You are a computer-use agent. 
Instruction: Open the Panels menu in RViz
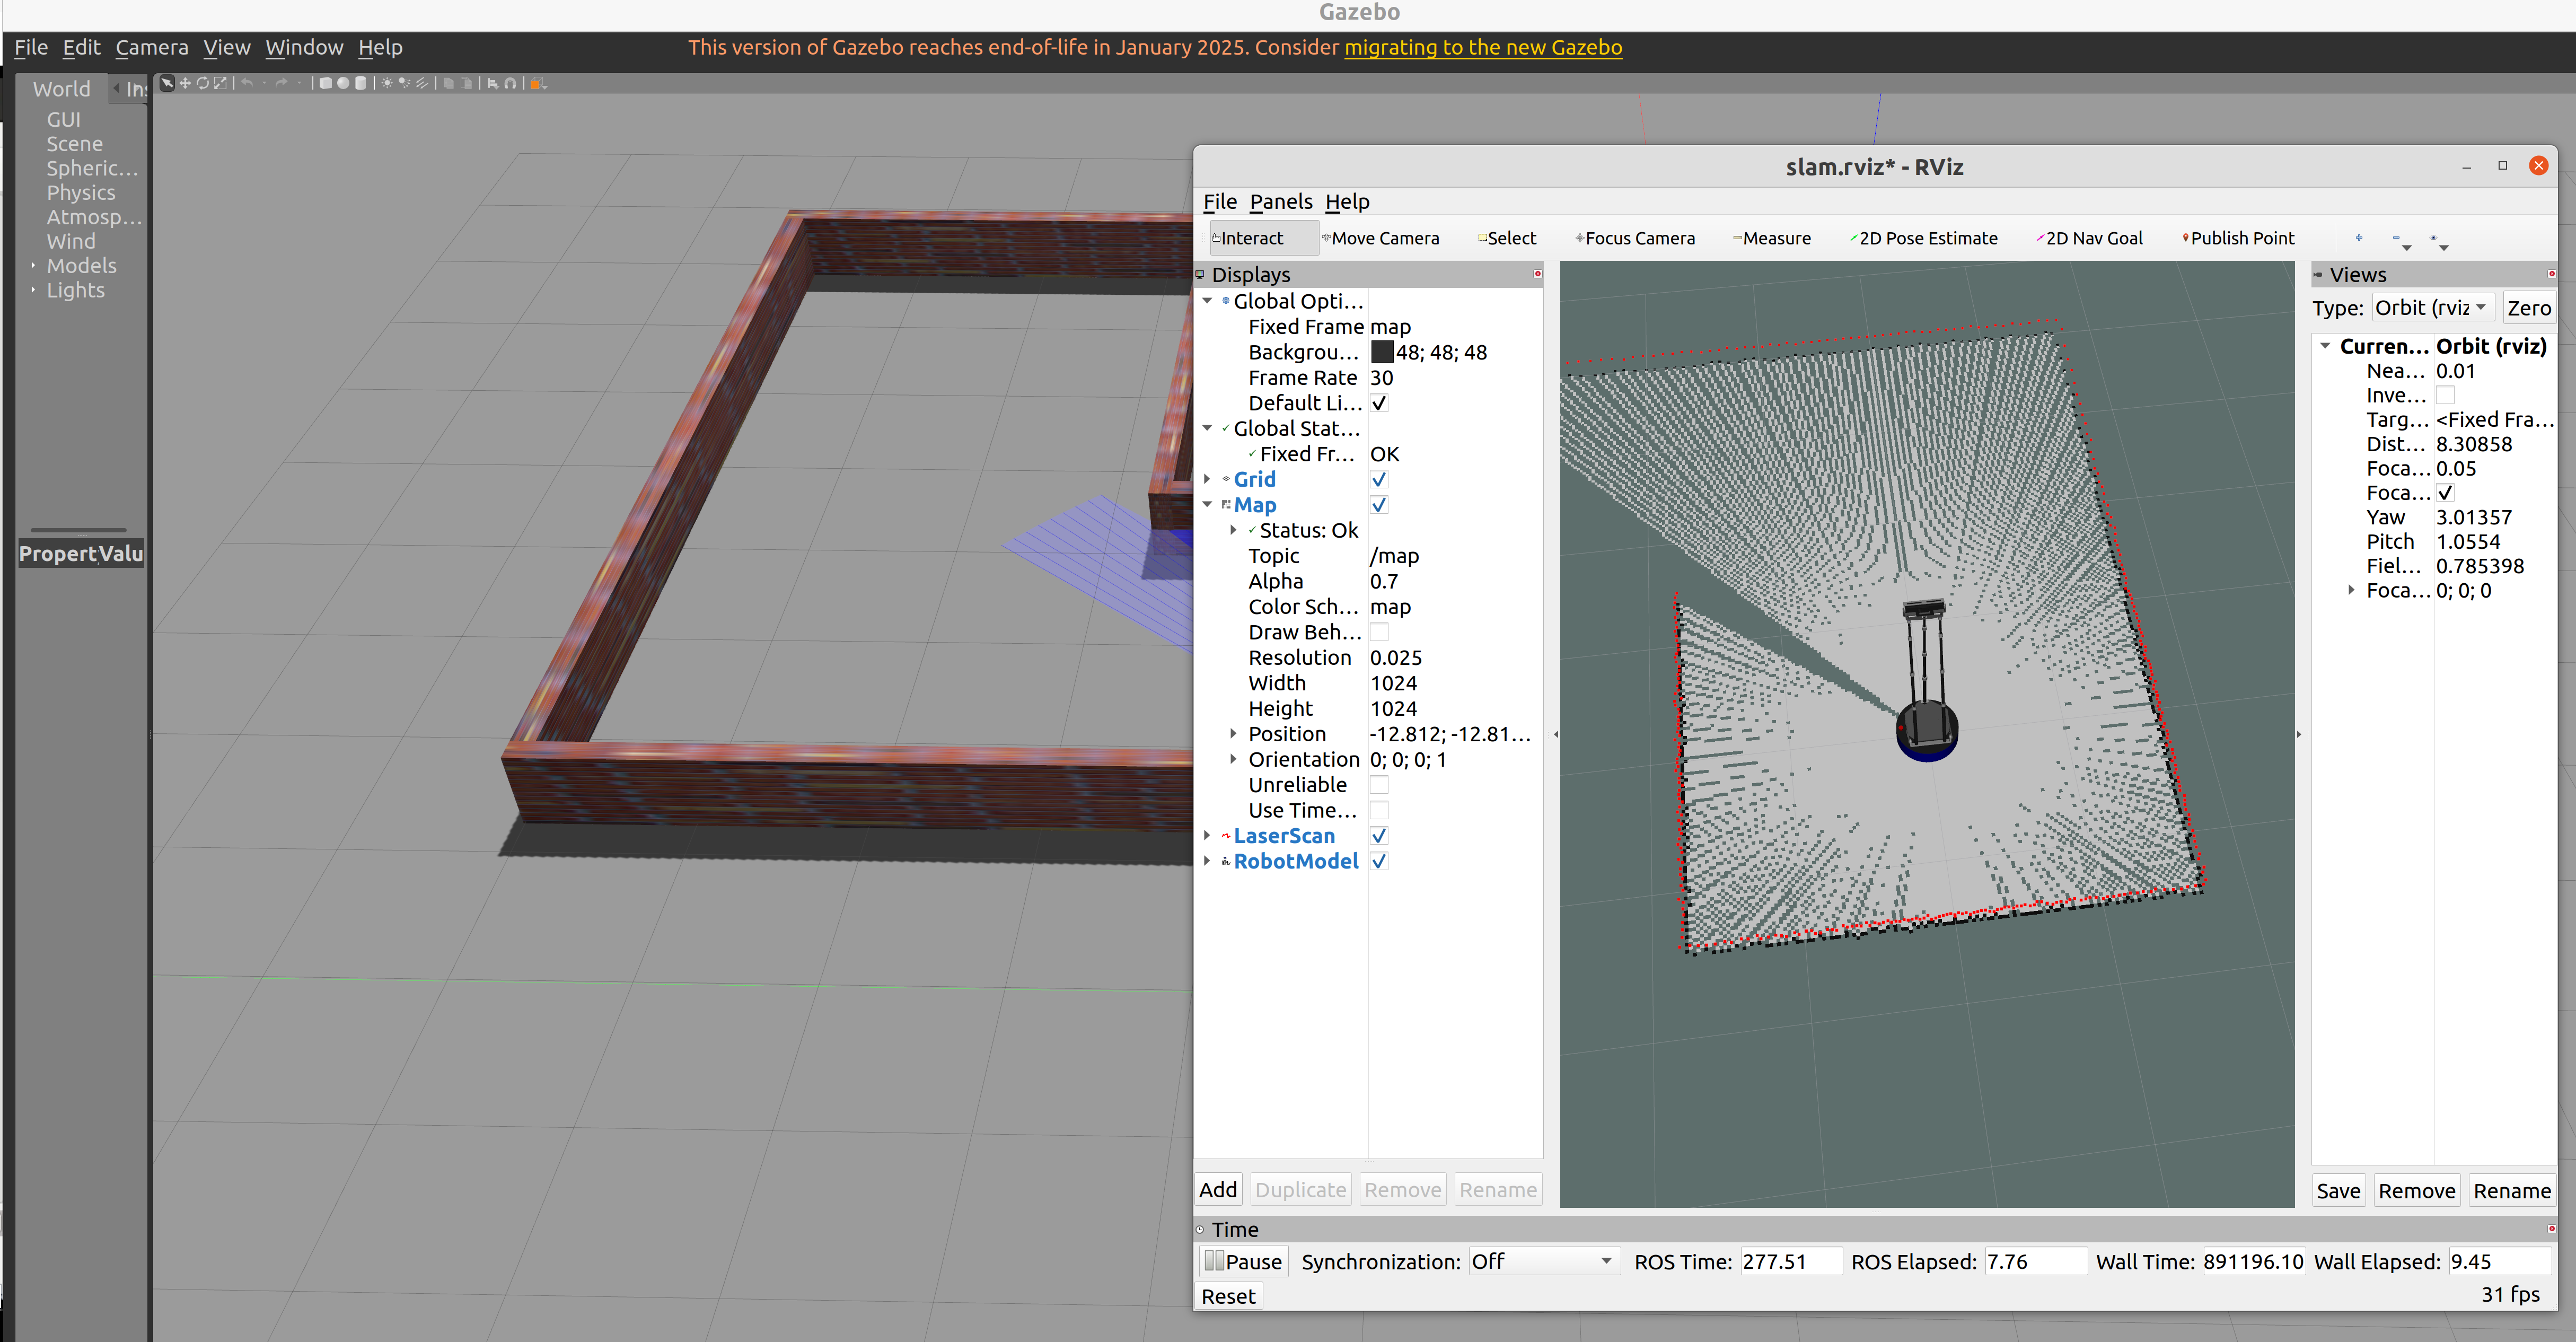pos(1280,202)
